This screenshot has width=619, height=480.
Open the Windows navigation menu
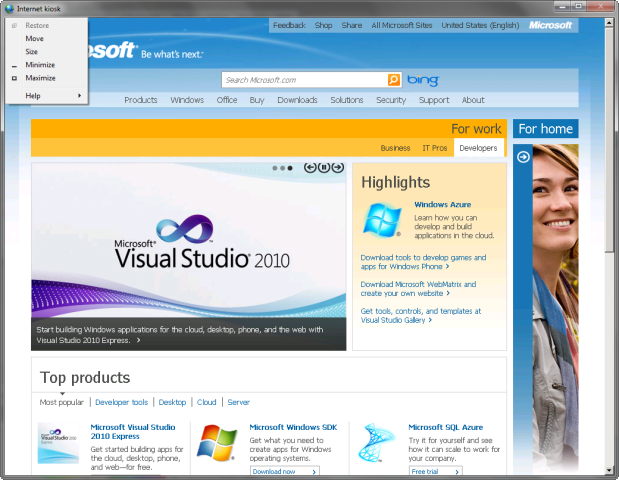click(x=187, y=100)
